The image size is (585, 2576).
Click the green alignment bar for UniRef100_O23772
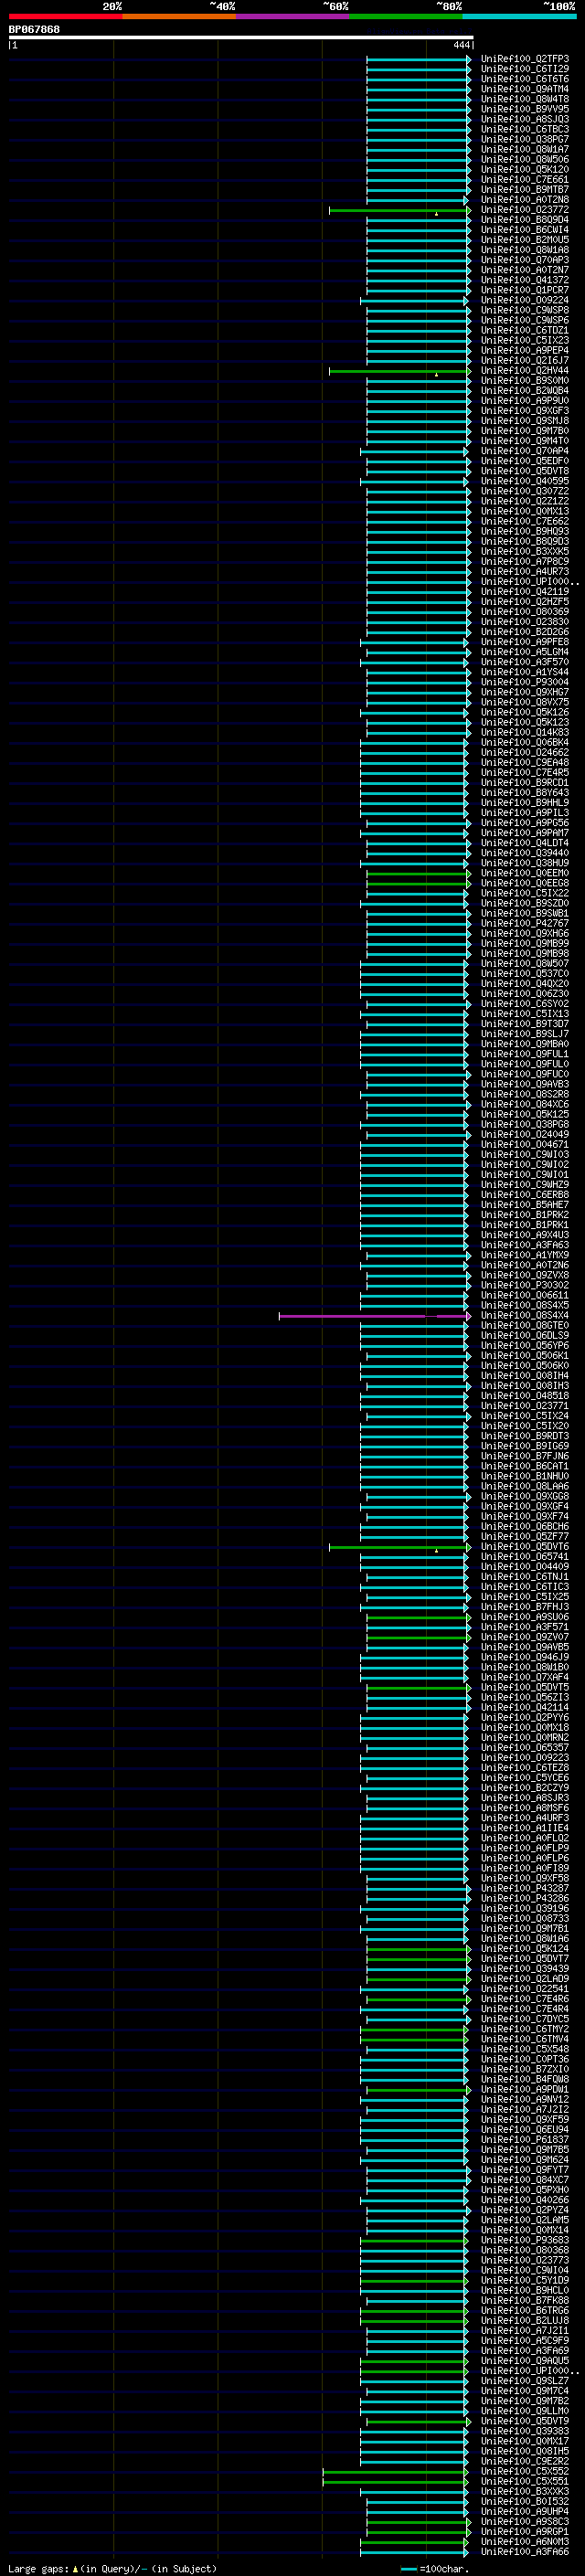click(399, 210)
